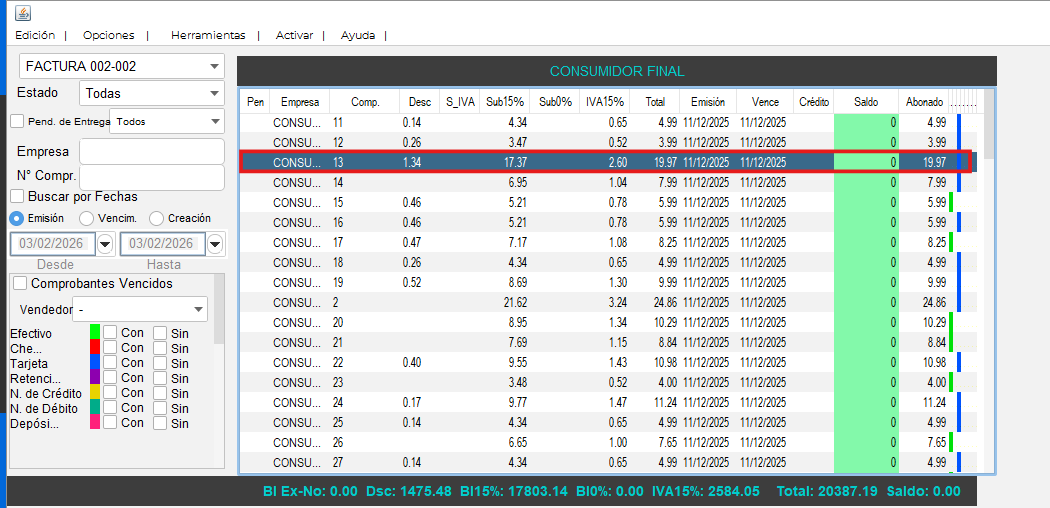The image size is (1050, 508).
Task: Open the Herramientas menu
Action: click(x=207, y=35)
